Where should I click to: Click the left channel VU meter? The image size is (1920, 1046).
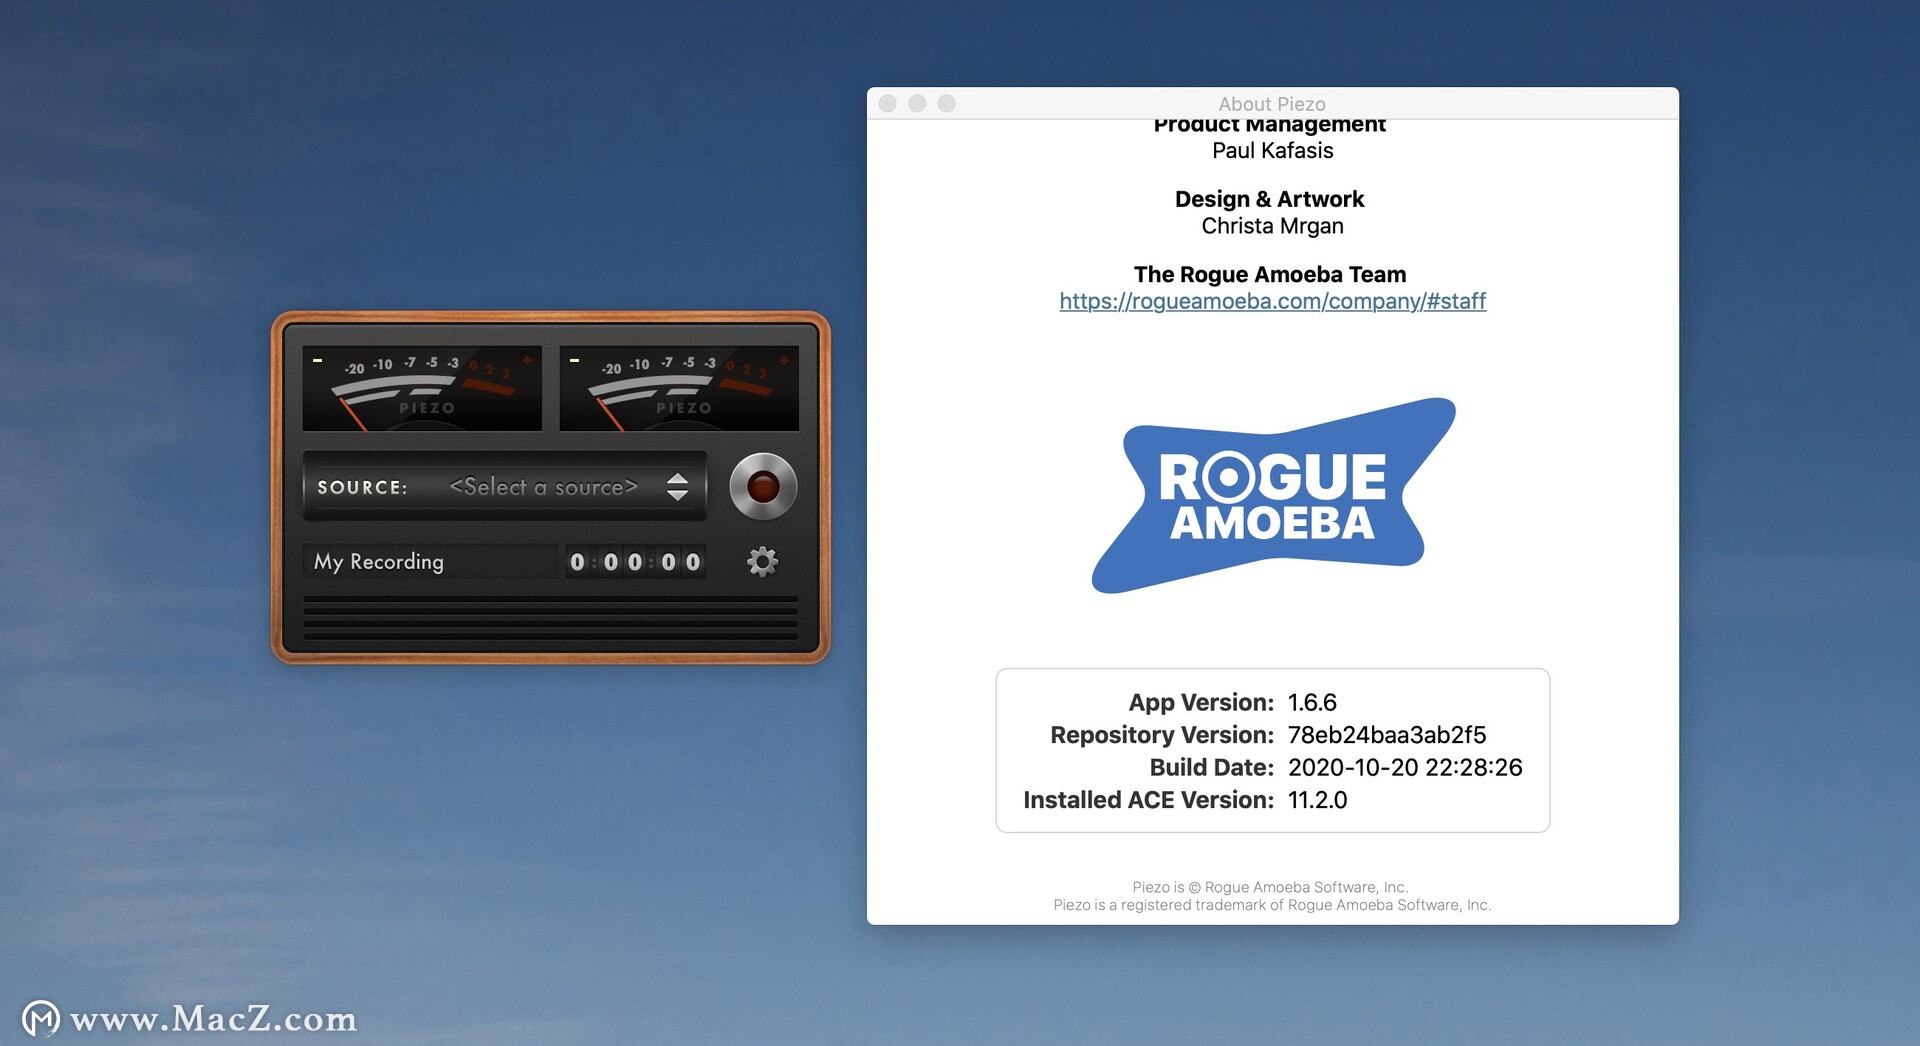(422, 389)
